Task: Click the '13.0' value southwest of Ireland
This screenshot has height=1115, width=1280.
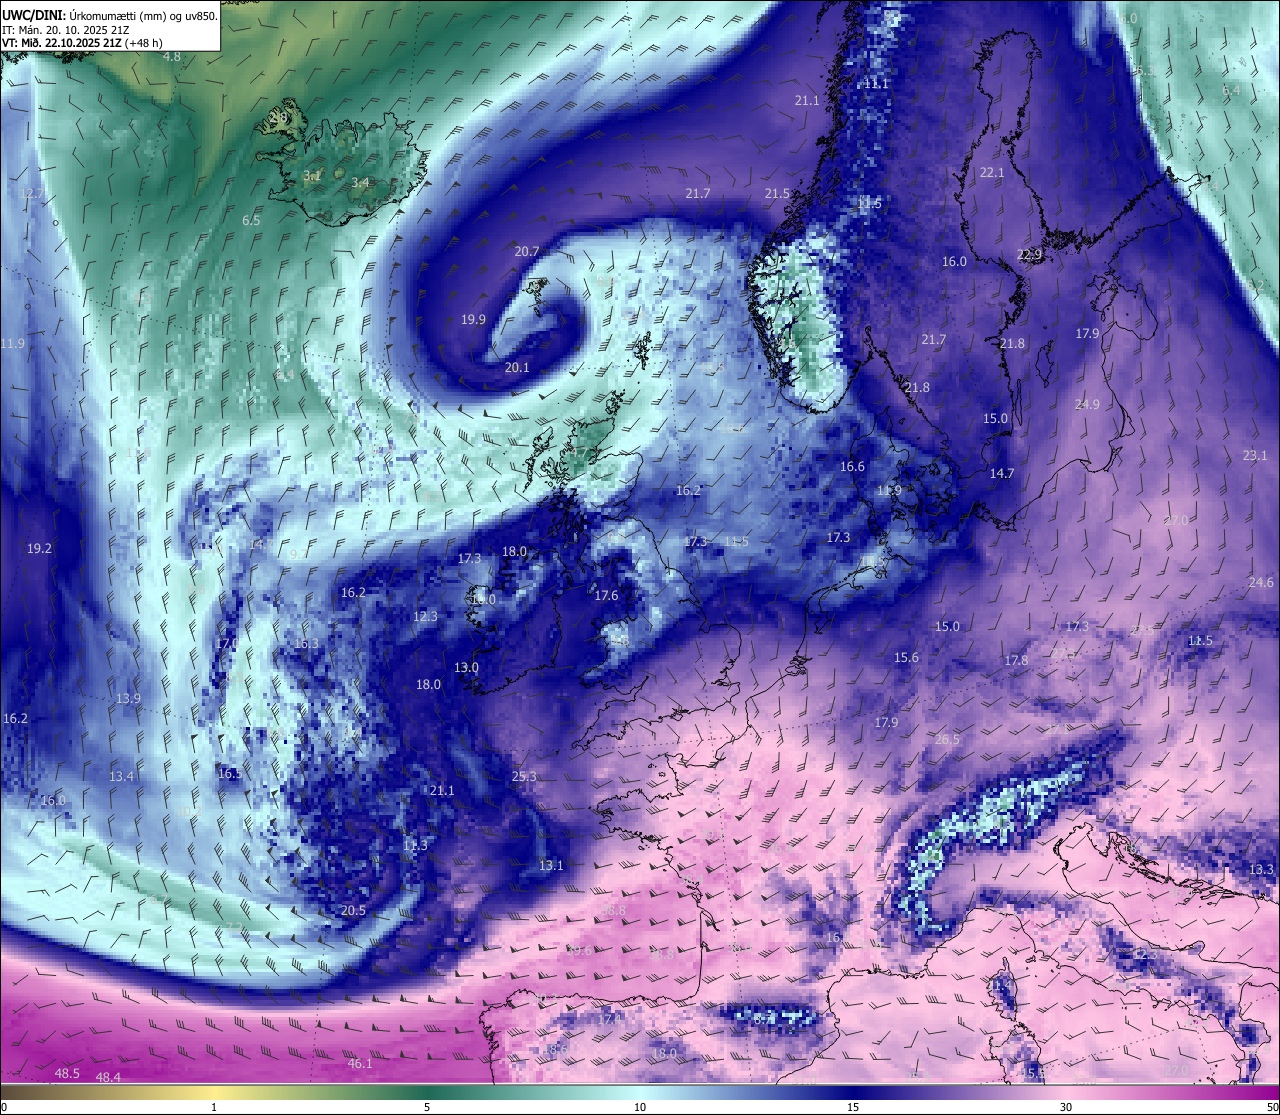Action: point(466,668)
